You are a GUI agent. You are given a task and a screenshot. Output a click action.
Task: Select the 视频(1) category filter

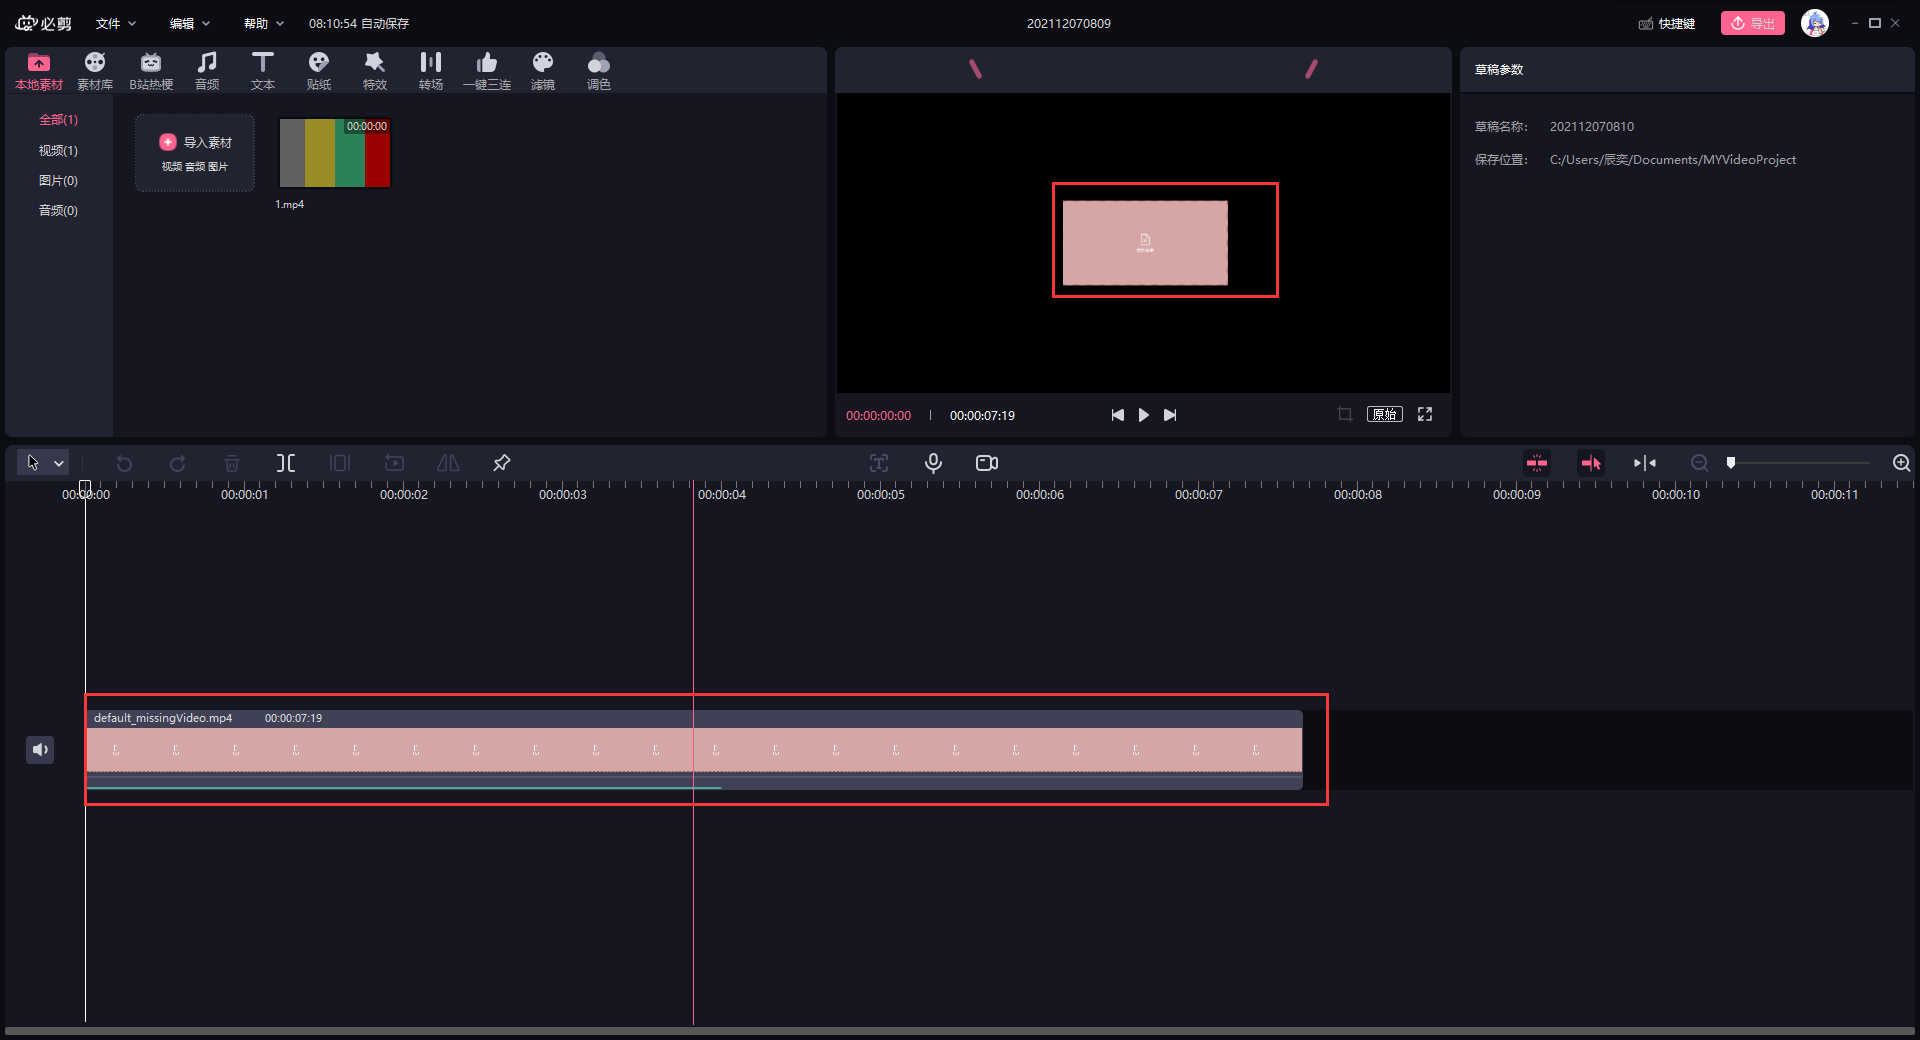(x=58, y=151)
